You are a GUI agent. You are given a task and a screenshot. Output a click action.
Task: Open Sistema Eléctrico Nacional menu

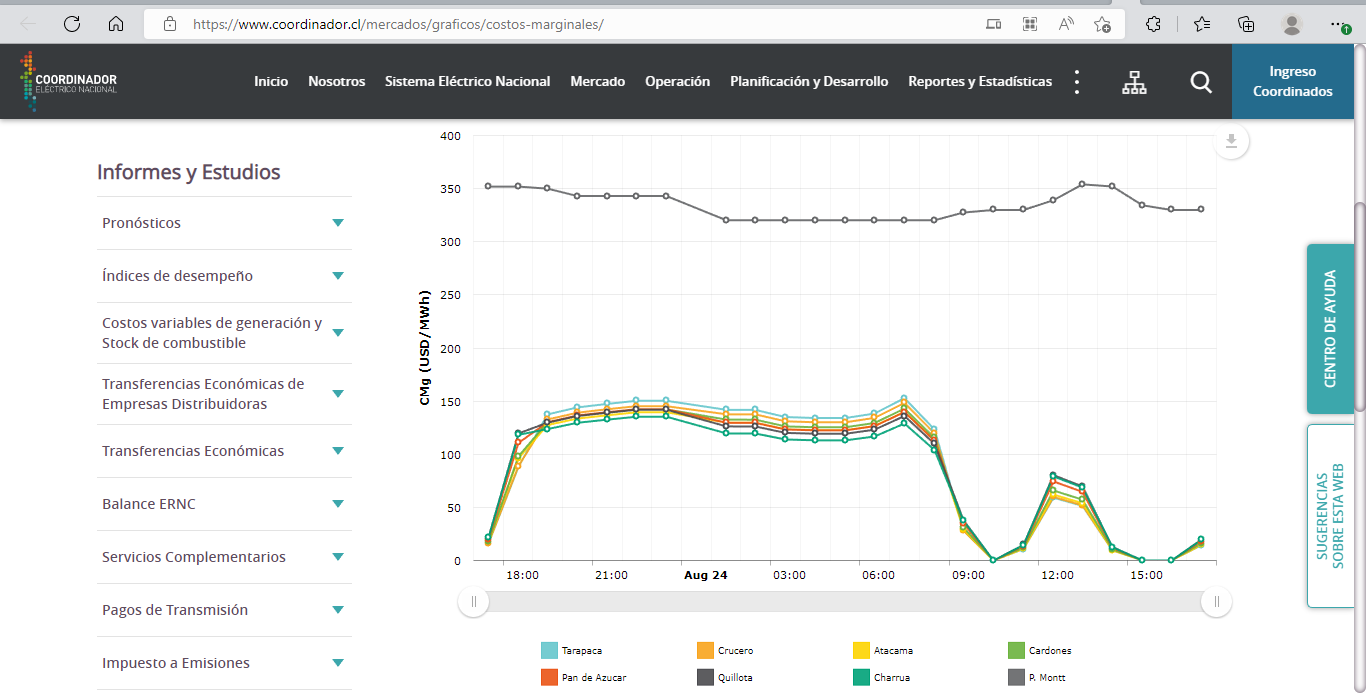pyautogui.click(x=467, y=82)
